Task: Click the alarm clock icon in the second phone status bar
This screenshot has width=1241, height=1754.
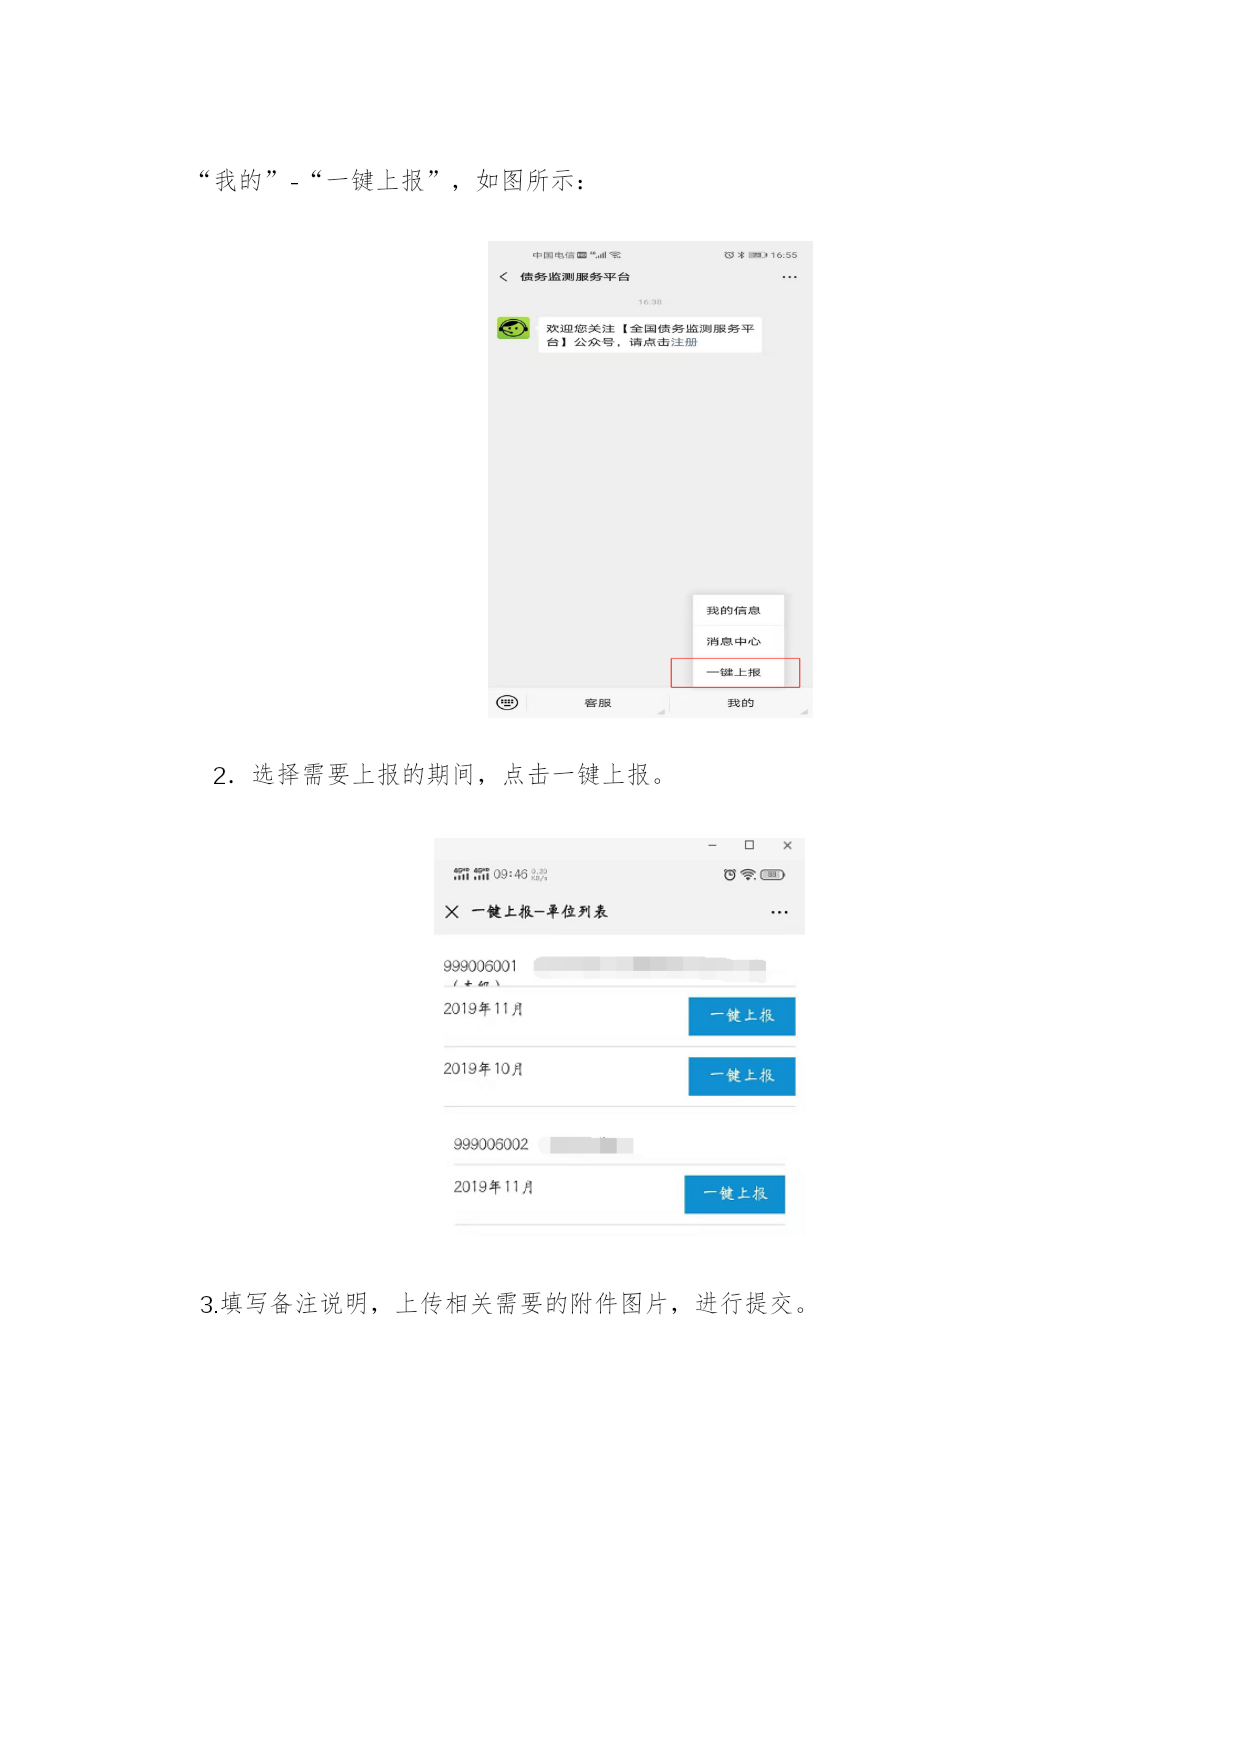Action: pyautogui.click(x=730, y=875)
